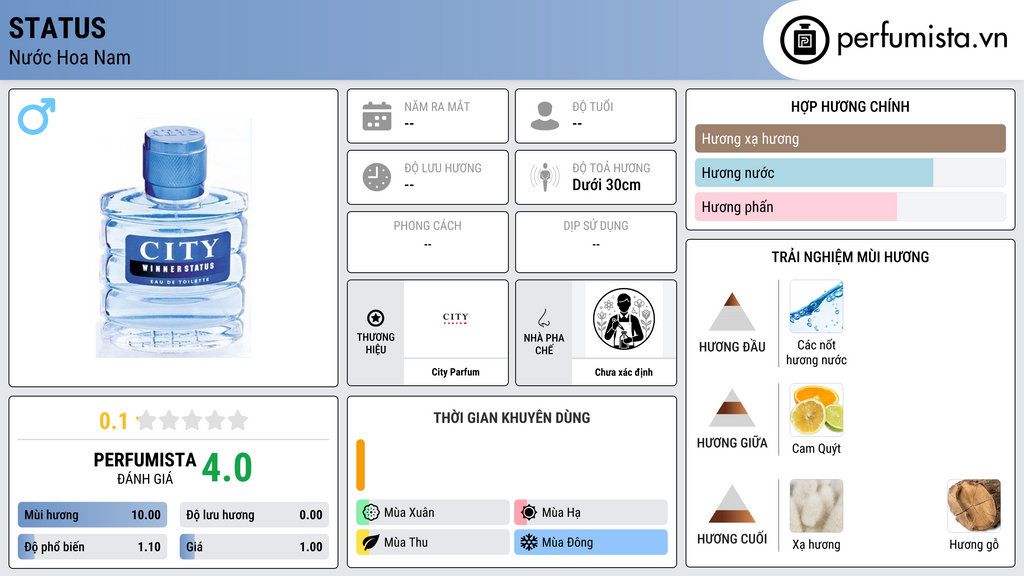Image resolution: width=1024 pixels, height=576 pixels.
Task: Click the clock icon beside Độ Lưu Hương
Action: point(377,177)
